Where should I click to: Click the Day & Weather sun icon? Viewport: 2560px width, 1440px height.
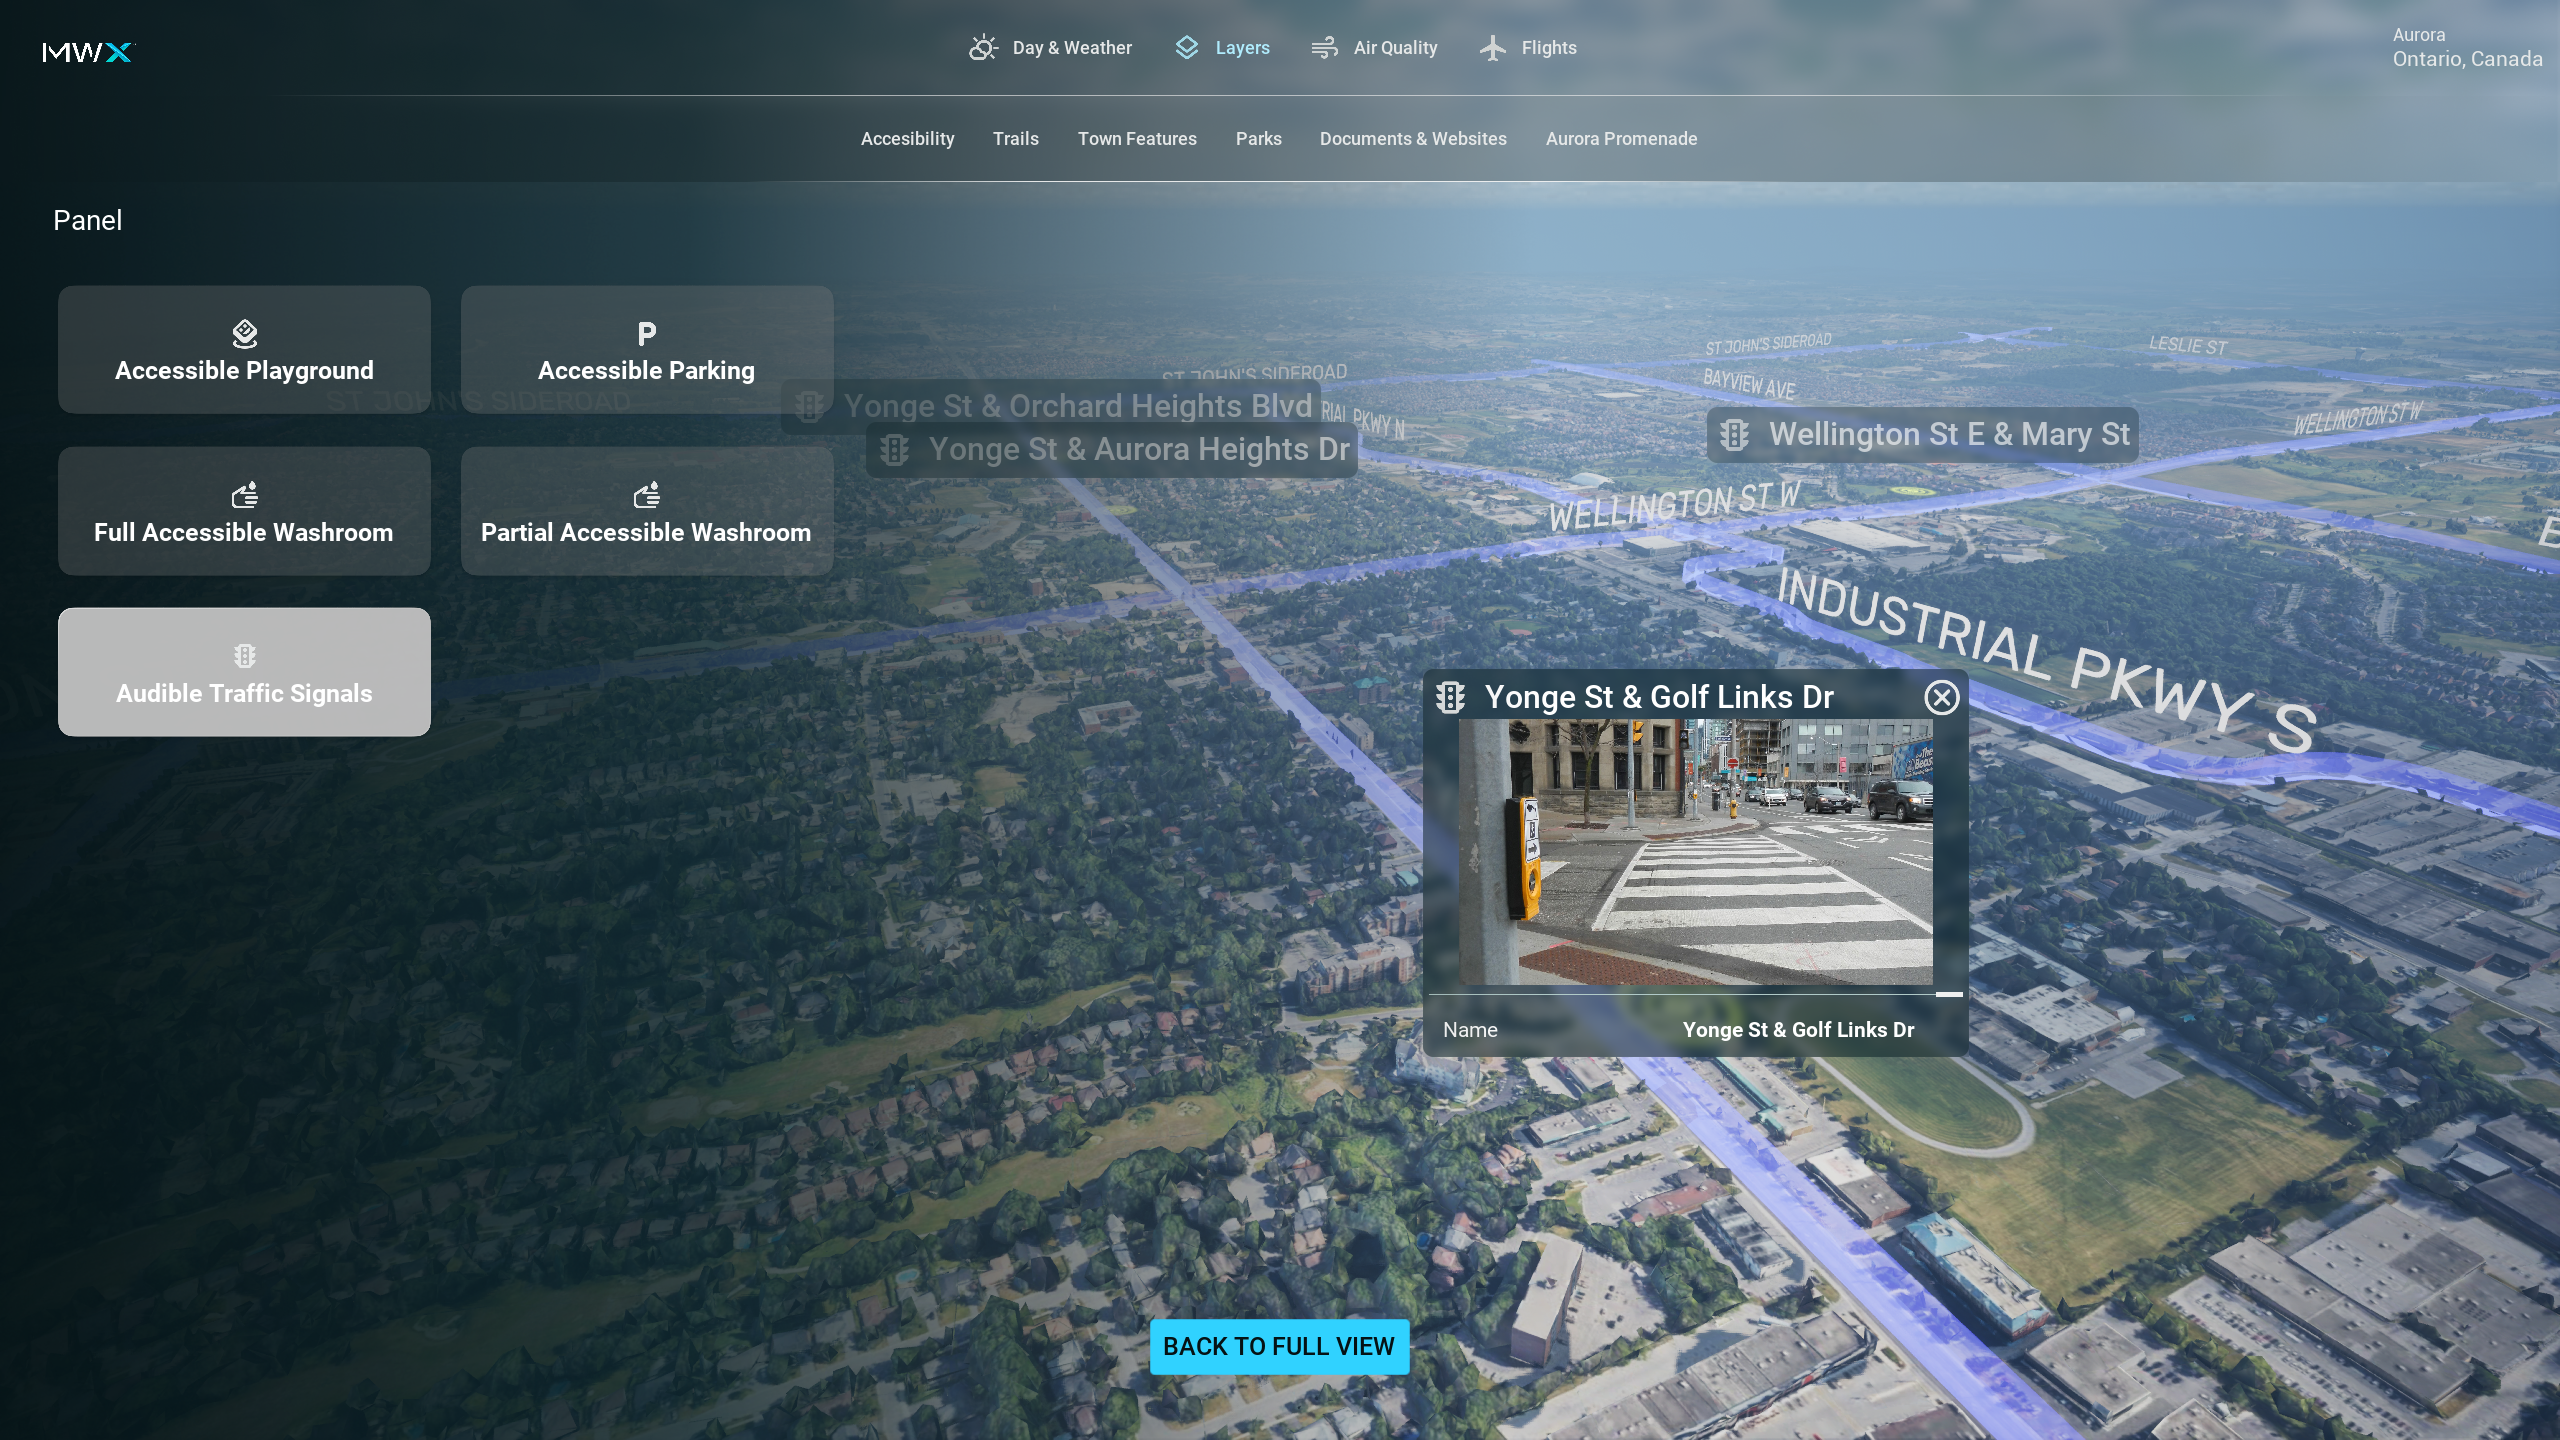point(983,48)
